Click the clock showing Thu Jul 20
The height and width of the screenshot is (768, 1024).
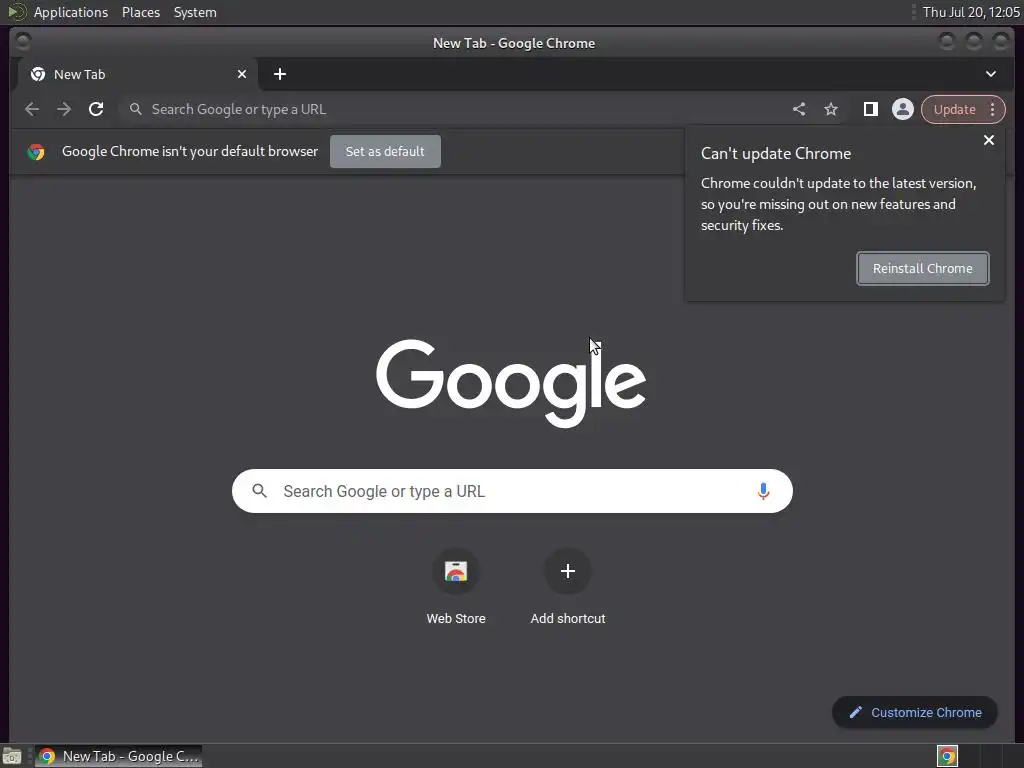click(970, 12)
